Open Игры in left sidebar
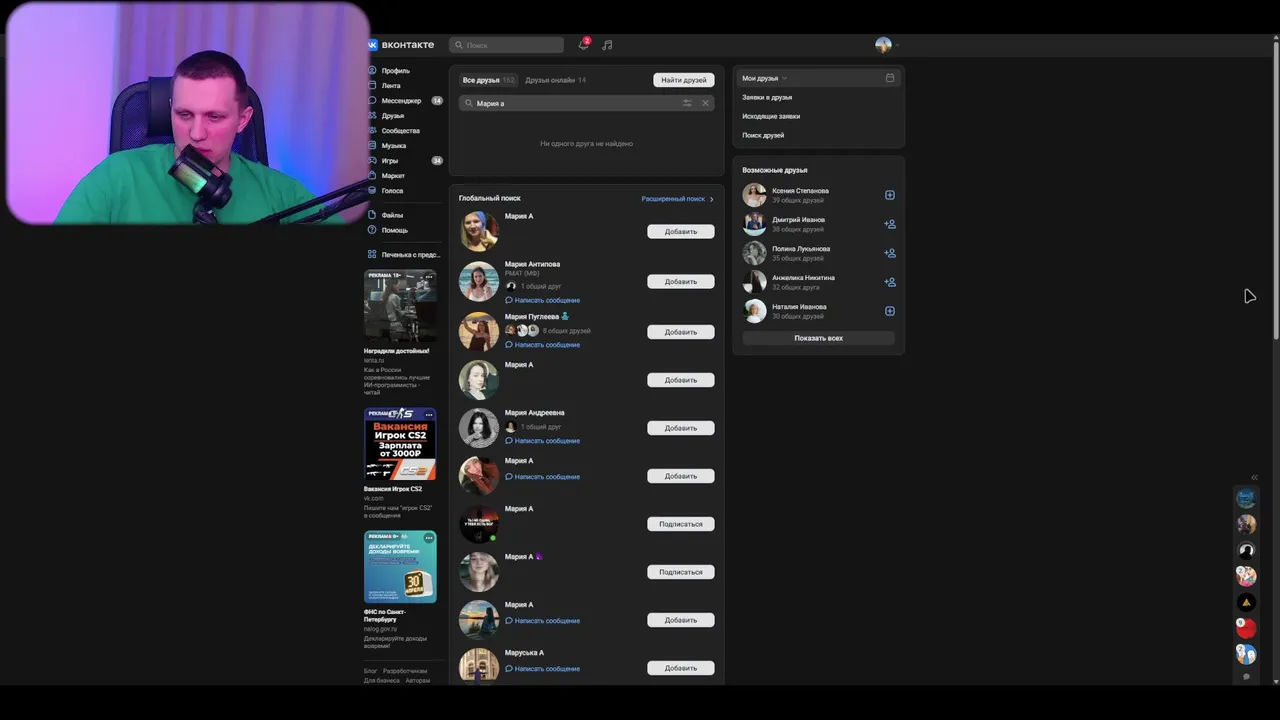Image resolution: width=1280 pixels, height=720 pixels. pyautogui.click(x=389, y=161)
